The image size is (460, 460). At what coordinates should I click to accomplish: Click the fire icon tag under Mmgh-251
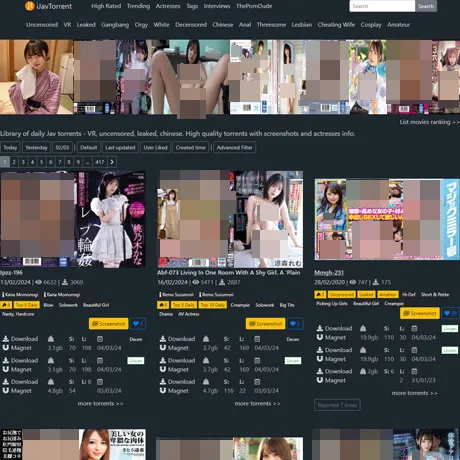click(320, 294)
